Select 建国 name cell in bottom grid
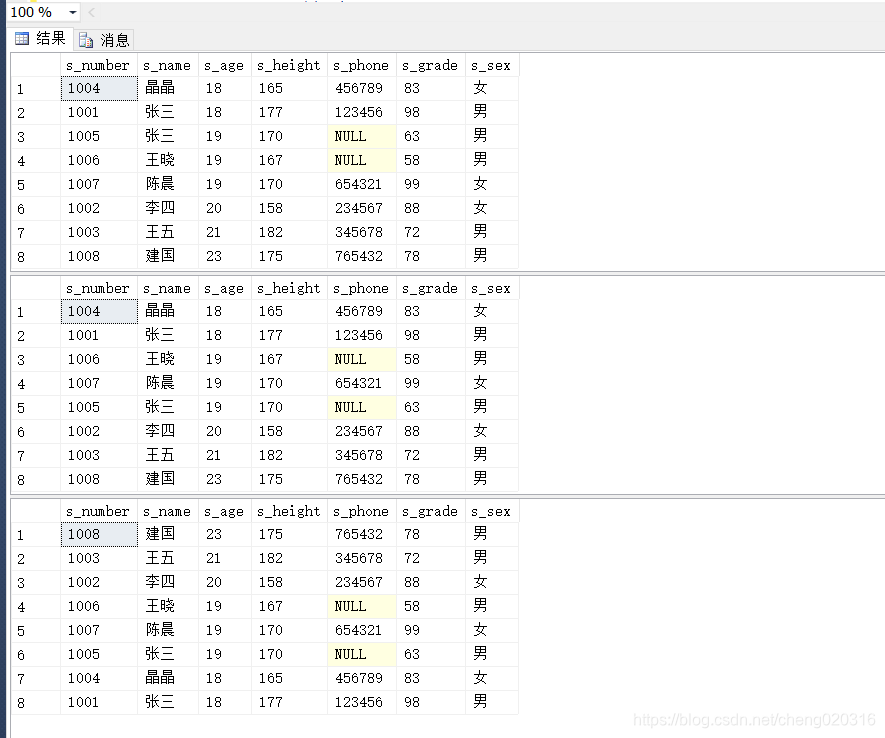The image size is (885, 738). [168, 534]
